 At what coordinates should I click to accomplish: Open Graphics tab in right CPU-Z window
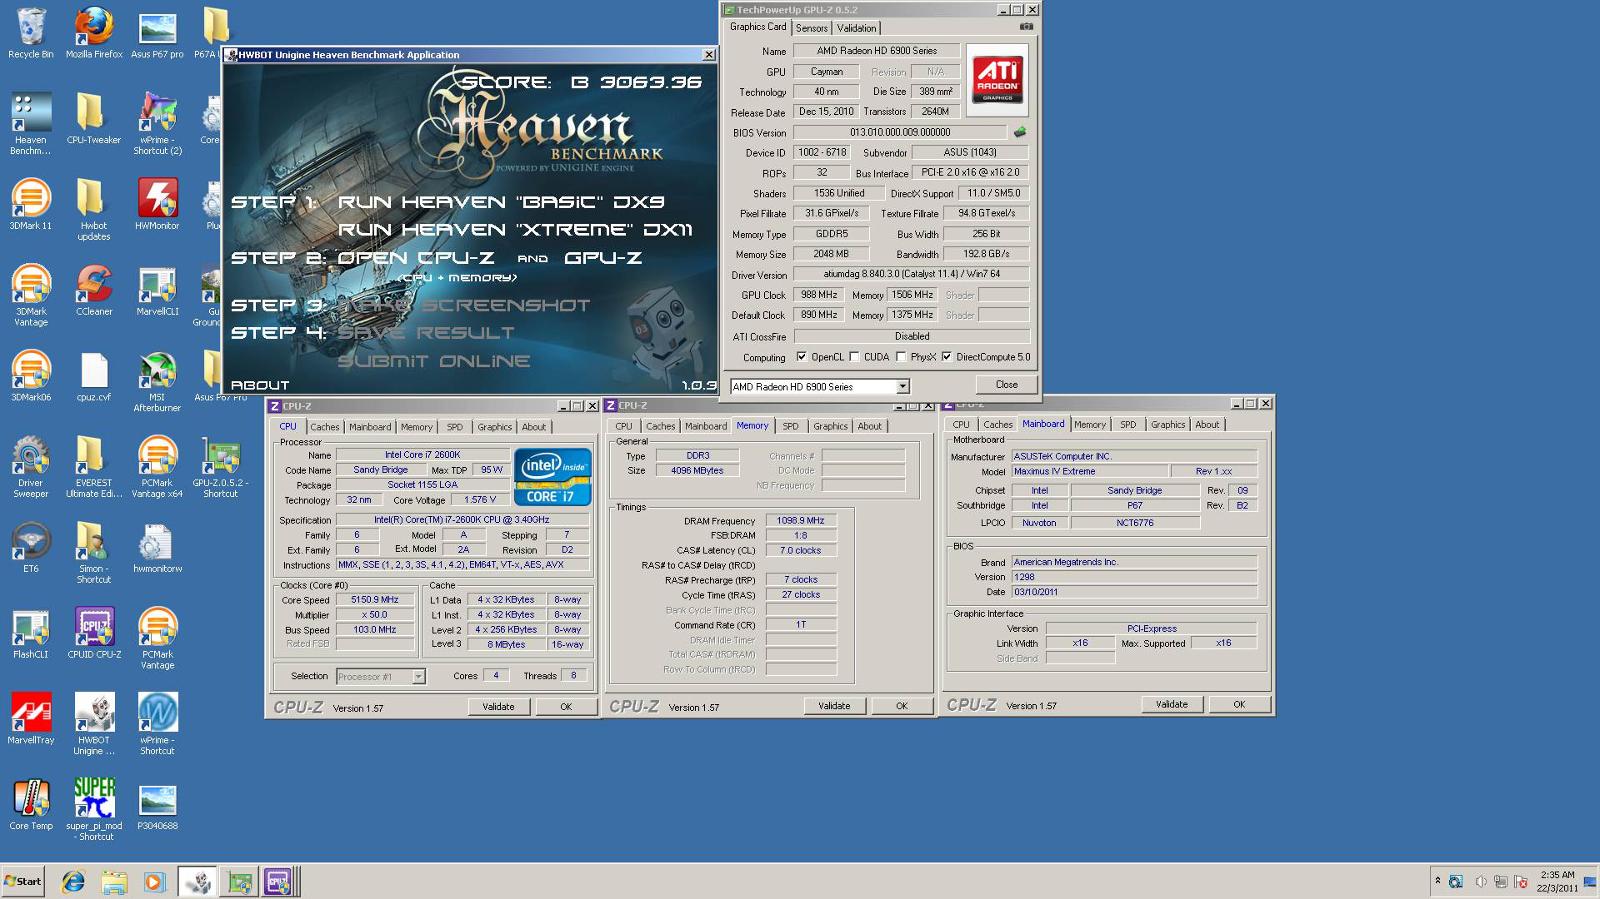(1167, 425)
